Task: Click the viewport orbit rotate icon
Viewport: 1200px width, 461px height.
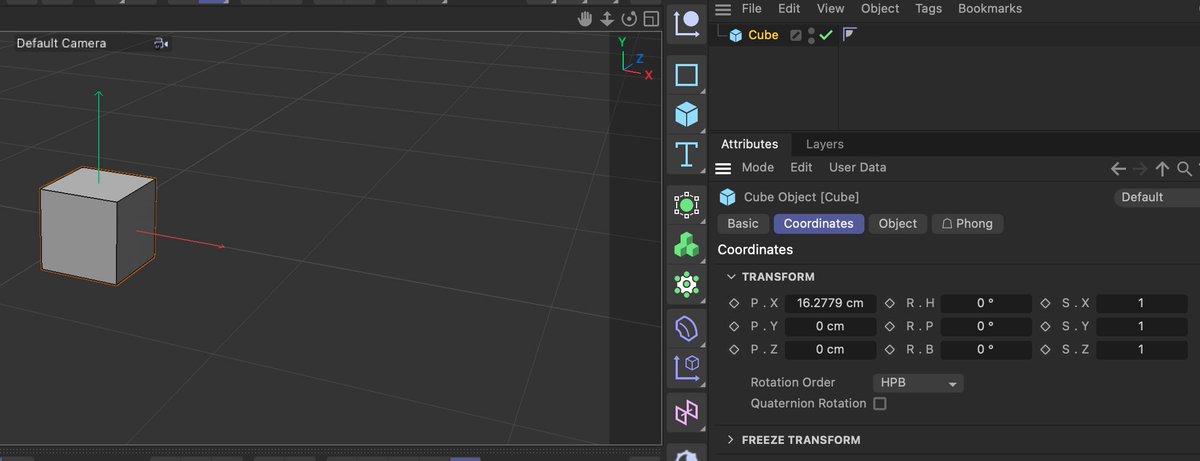Action: (629, 19)
